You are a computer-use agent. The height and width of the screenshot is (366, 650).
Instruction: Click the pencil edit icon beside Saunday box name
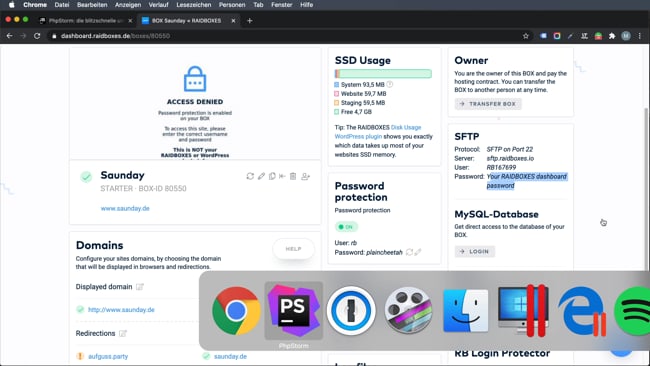point(261,176)
